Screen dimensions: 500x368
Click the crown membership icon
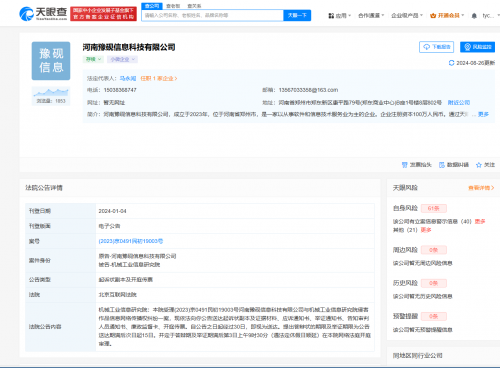pyautogui.click(x=433, y=15)
